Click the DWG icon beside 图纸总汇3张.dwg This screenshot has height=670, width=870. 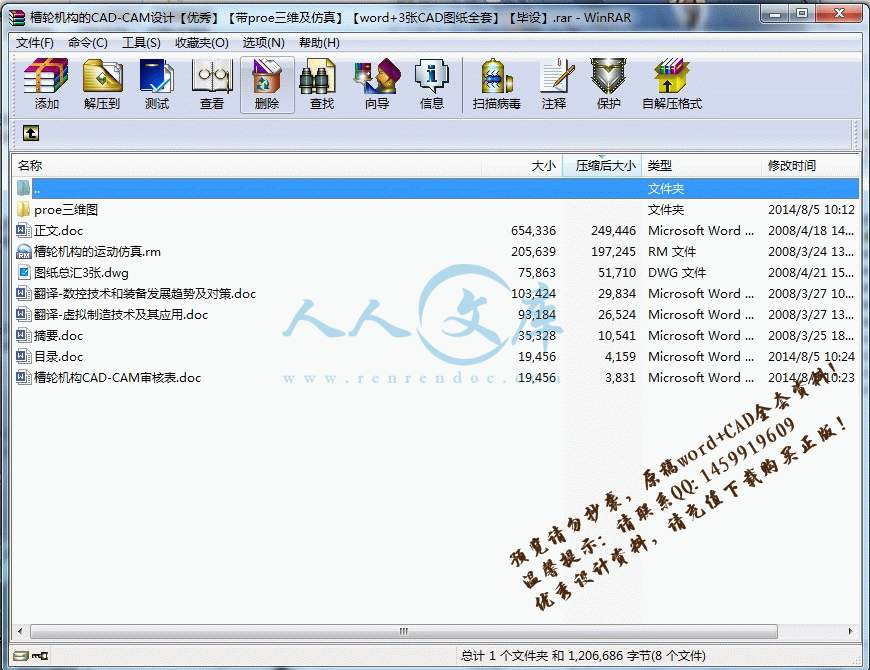[x=23, y=272]
